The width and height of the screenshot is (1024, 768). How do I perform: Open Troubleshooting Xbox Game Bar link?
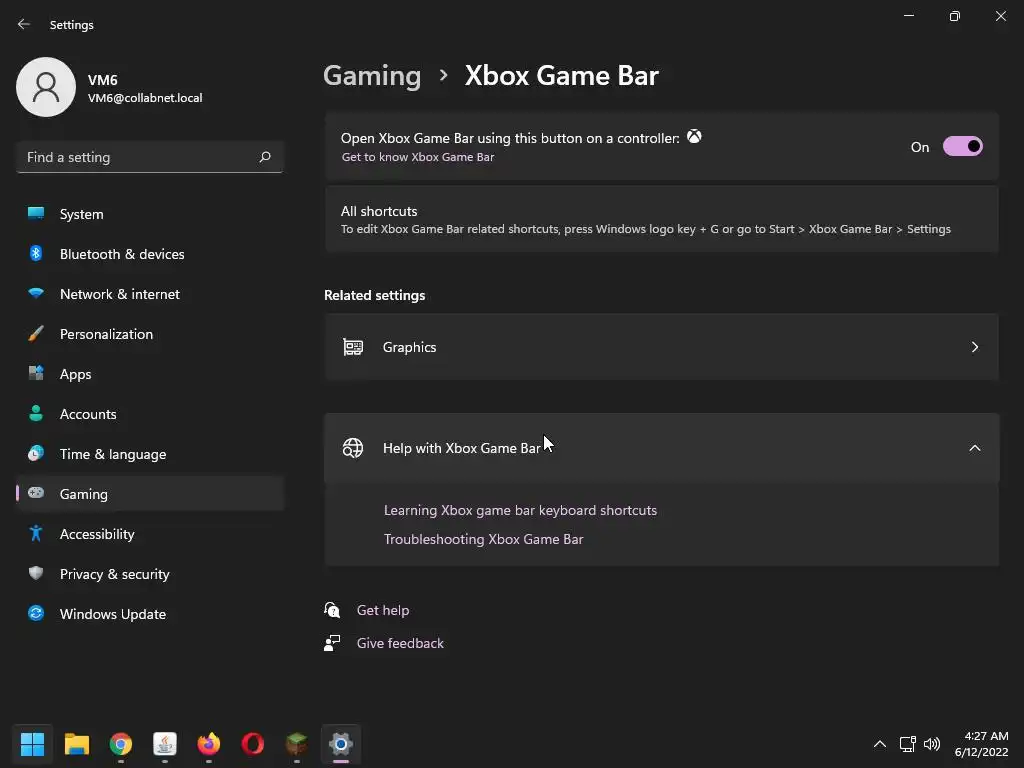tap(483, 539)
